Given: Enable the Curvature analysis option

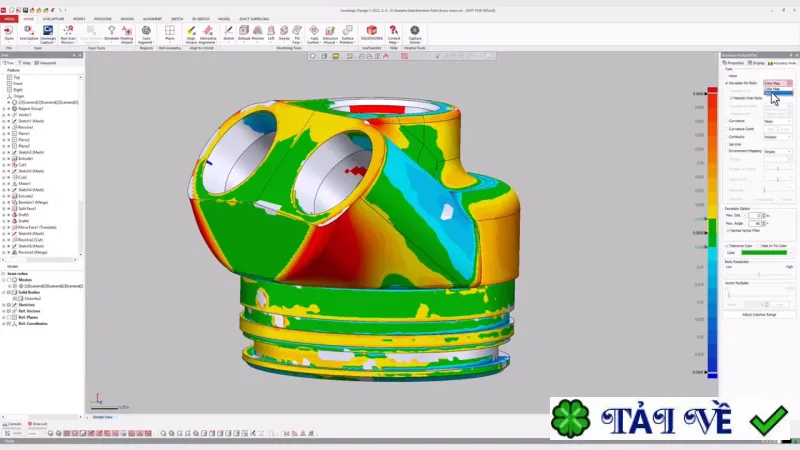Looking at the screenshot, I should (x=727, y=121).
